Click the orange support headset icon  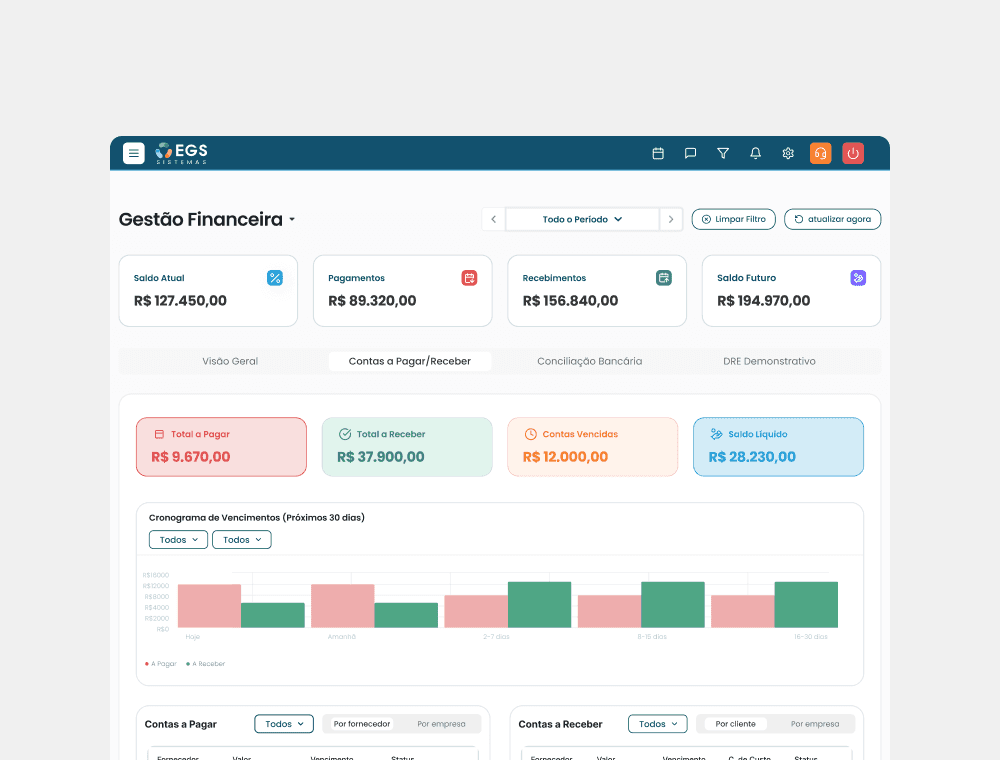point(820,153)
